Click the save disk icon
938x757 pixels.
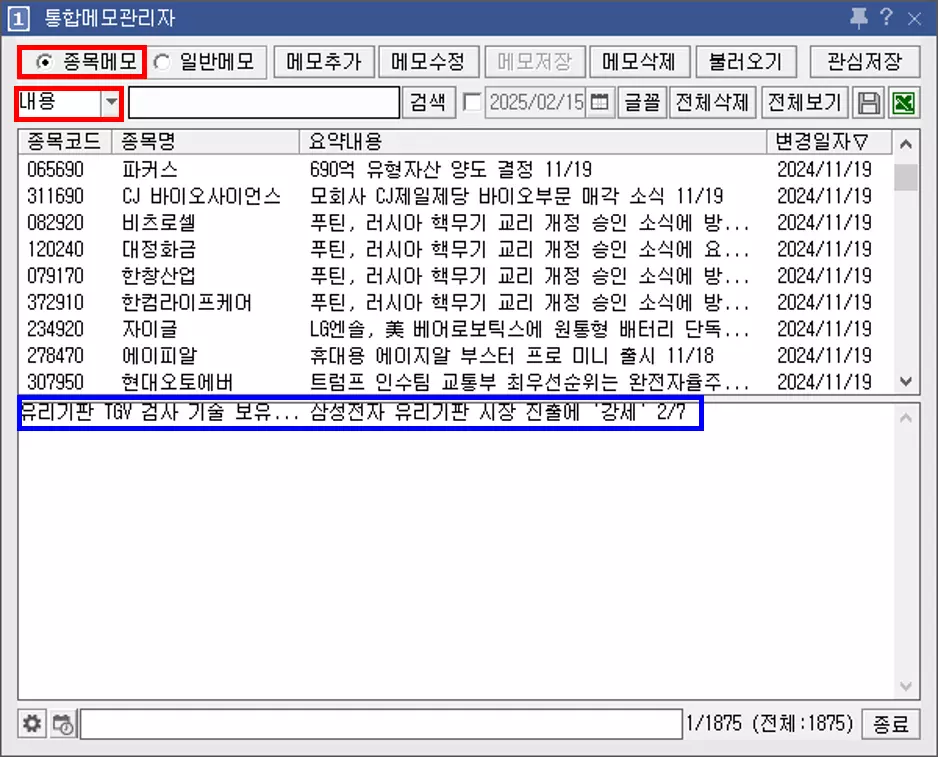[x=869, y=103]
